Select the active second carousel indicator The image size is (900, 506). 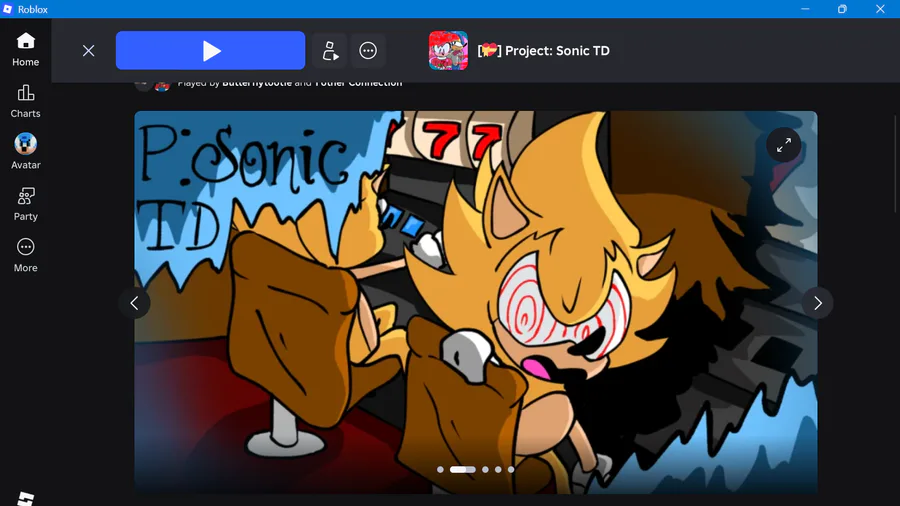pos(463,469)
